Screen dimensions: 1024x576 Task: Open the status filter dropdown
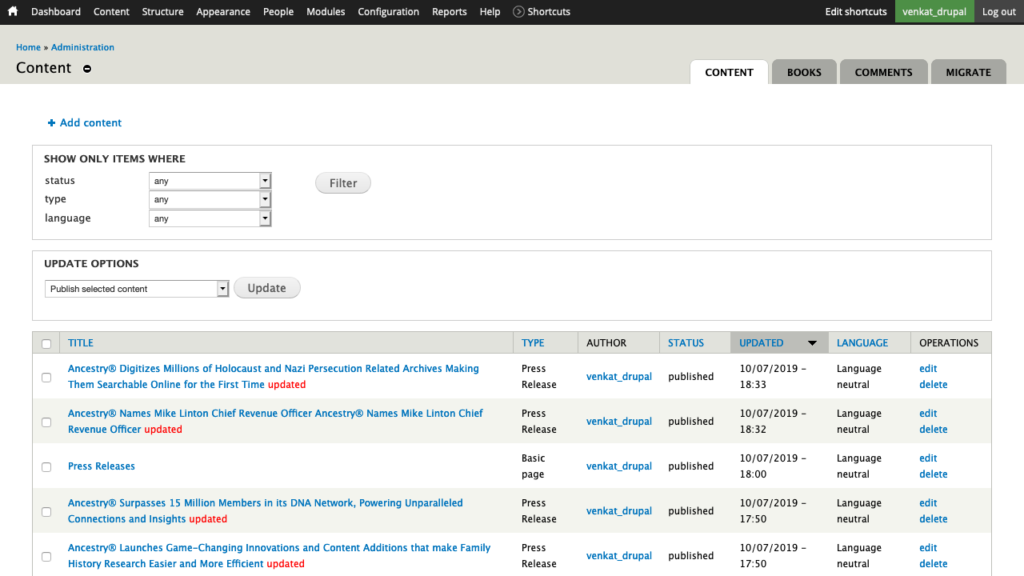pos(210,181)
